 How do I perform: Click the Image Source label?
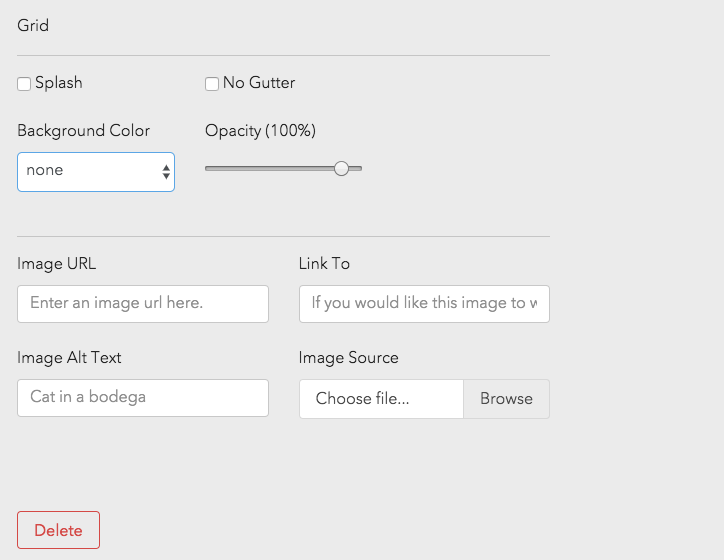348,358
